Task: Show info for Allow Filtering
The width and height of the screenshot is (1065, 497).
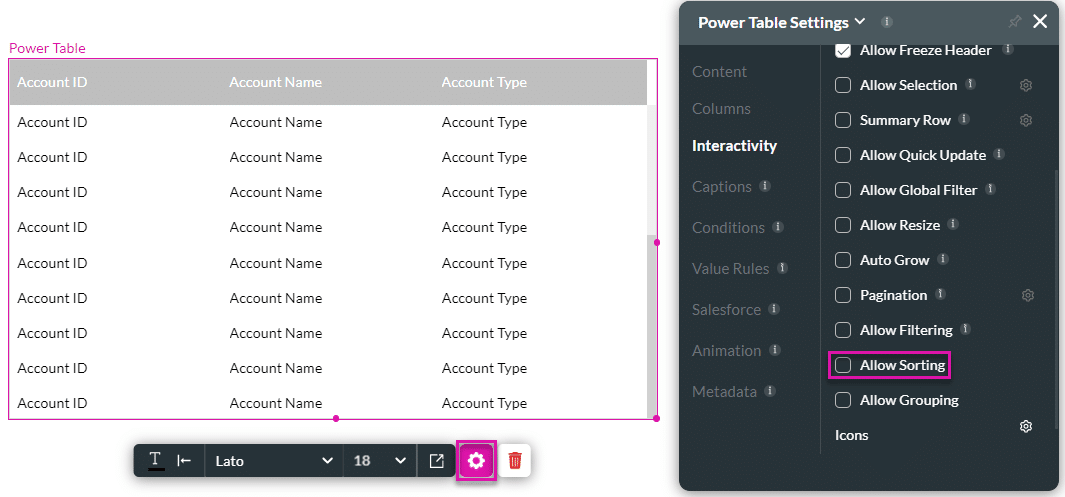Action: [x=965, y=329]
